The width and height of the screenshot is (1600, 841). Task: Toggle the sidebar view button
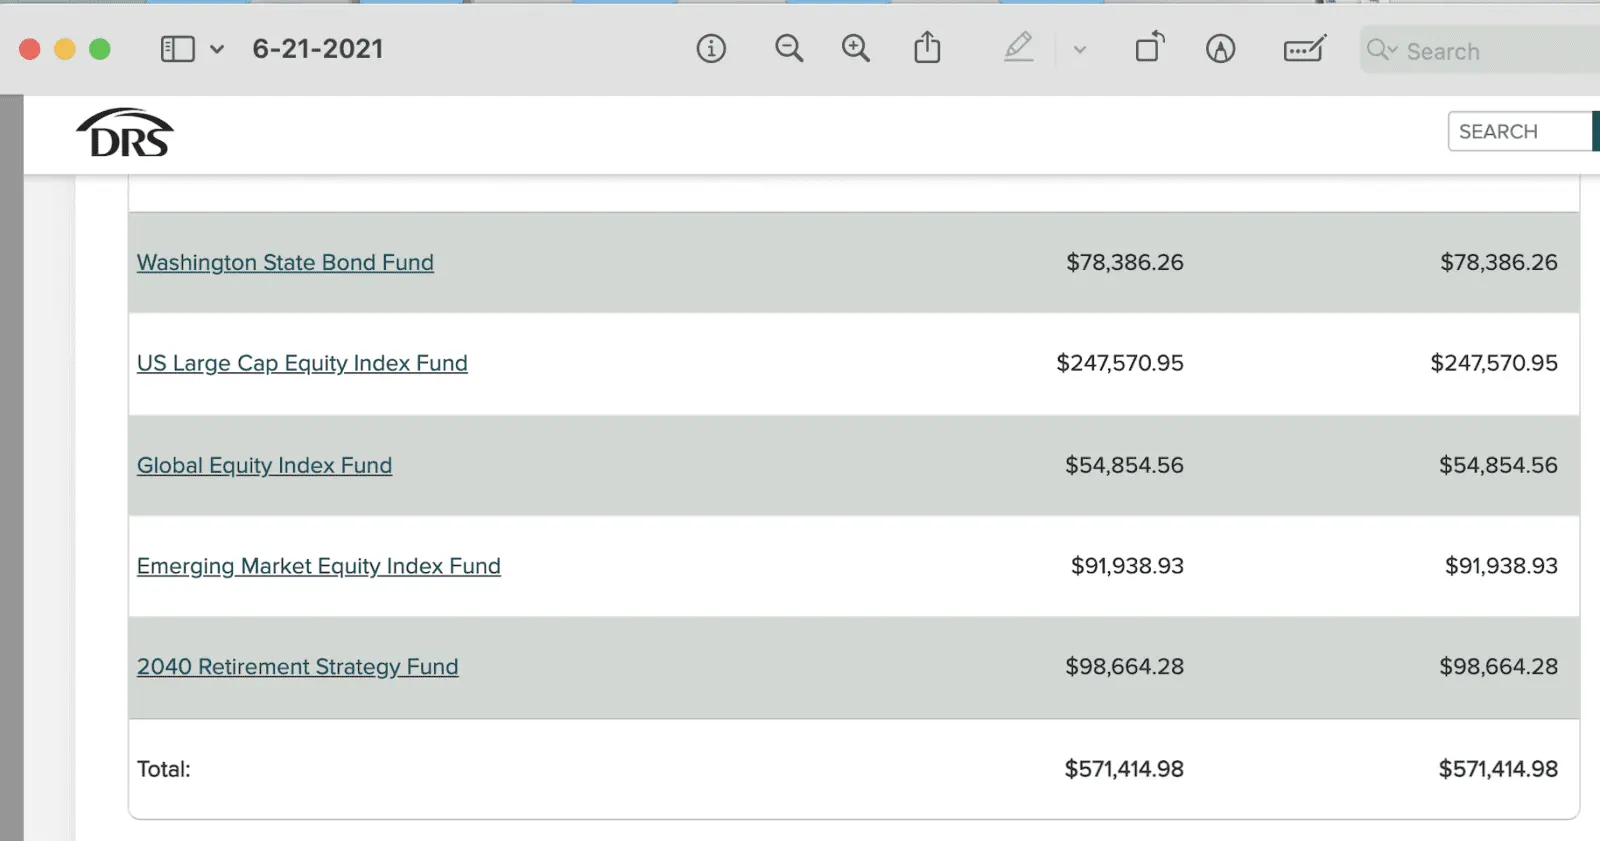(178, 49)
